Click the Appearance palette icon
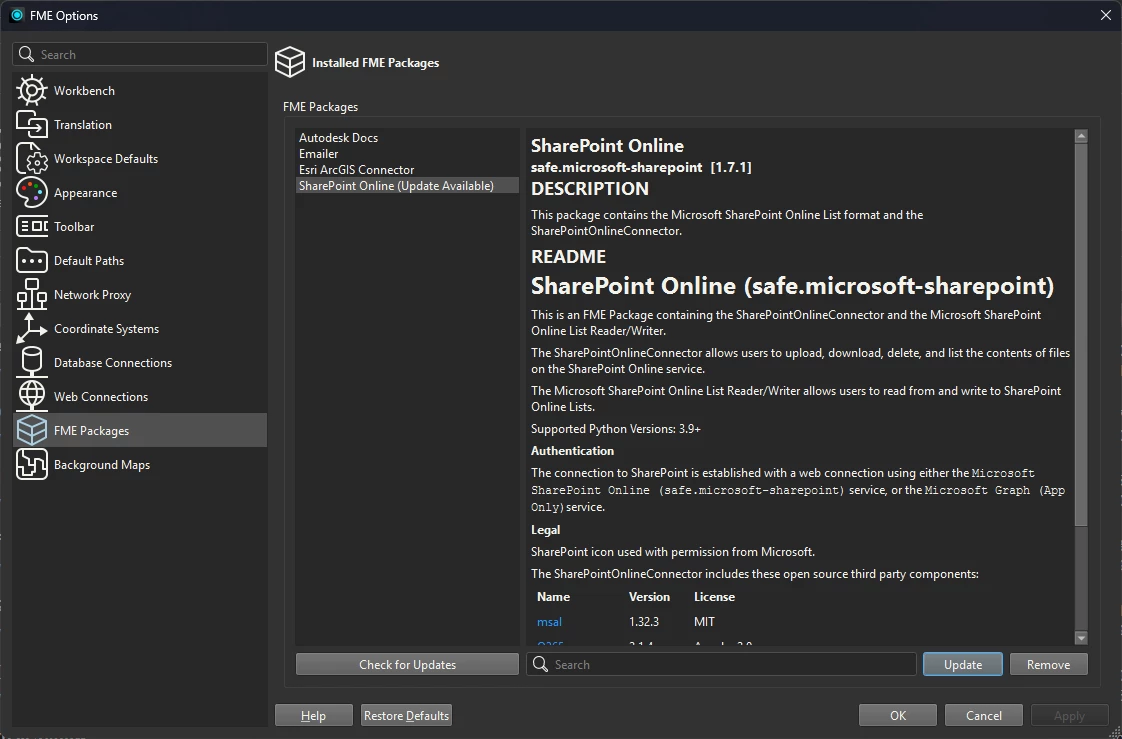The image size is (1122, 739). click(x=31, y=192)
